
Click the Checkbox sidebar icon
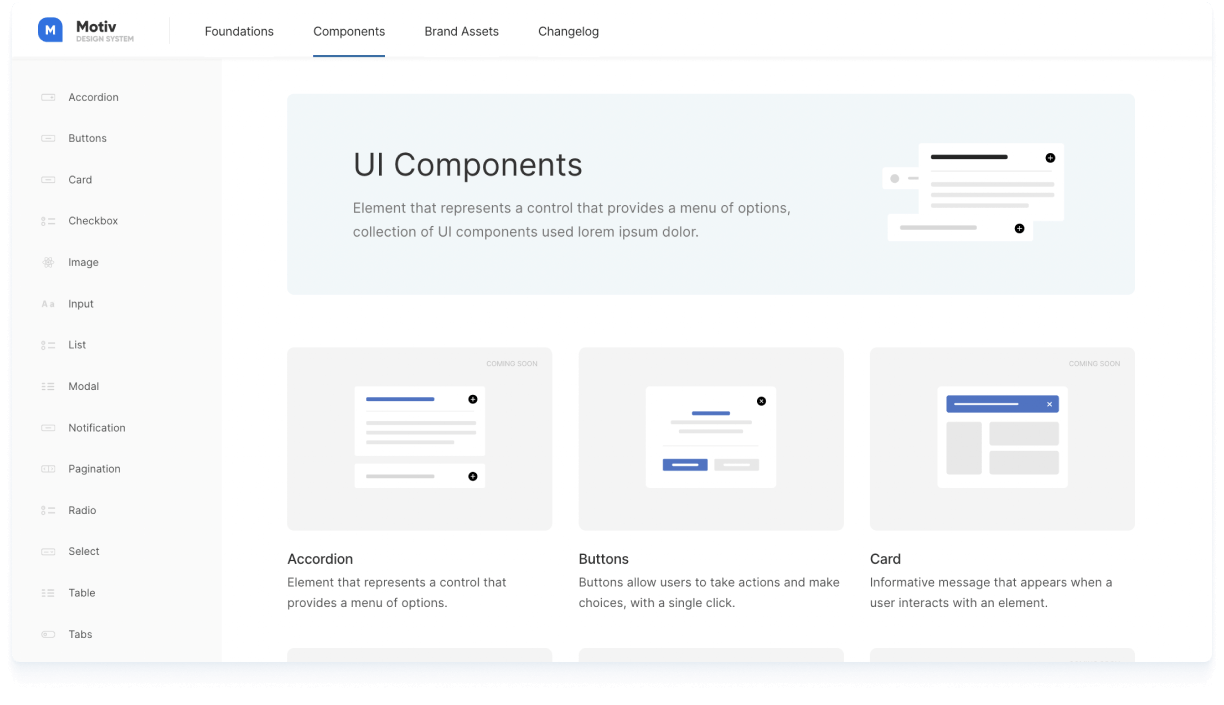point(48,221)
